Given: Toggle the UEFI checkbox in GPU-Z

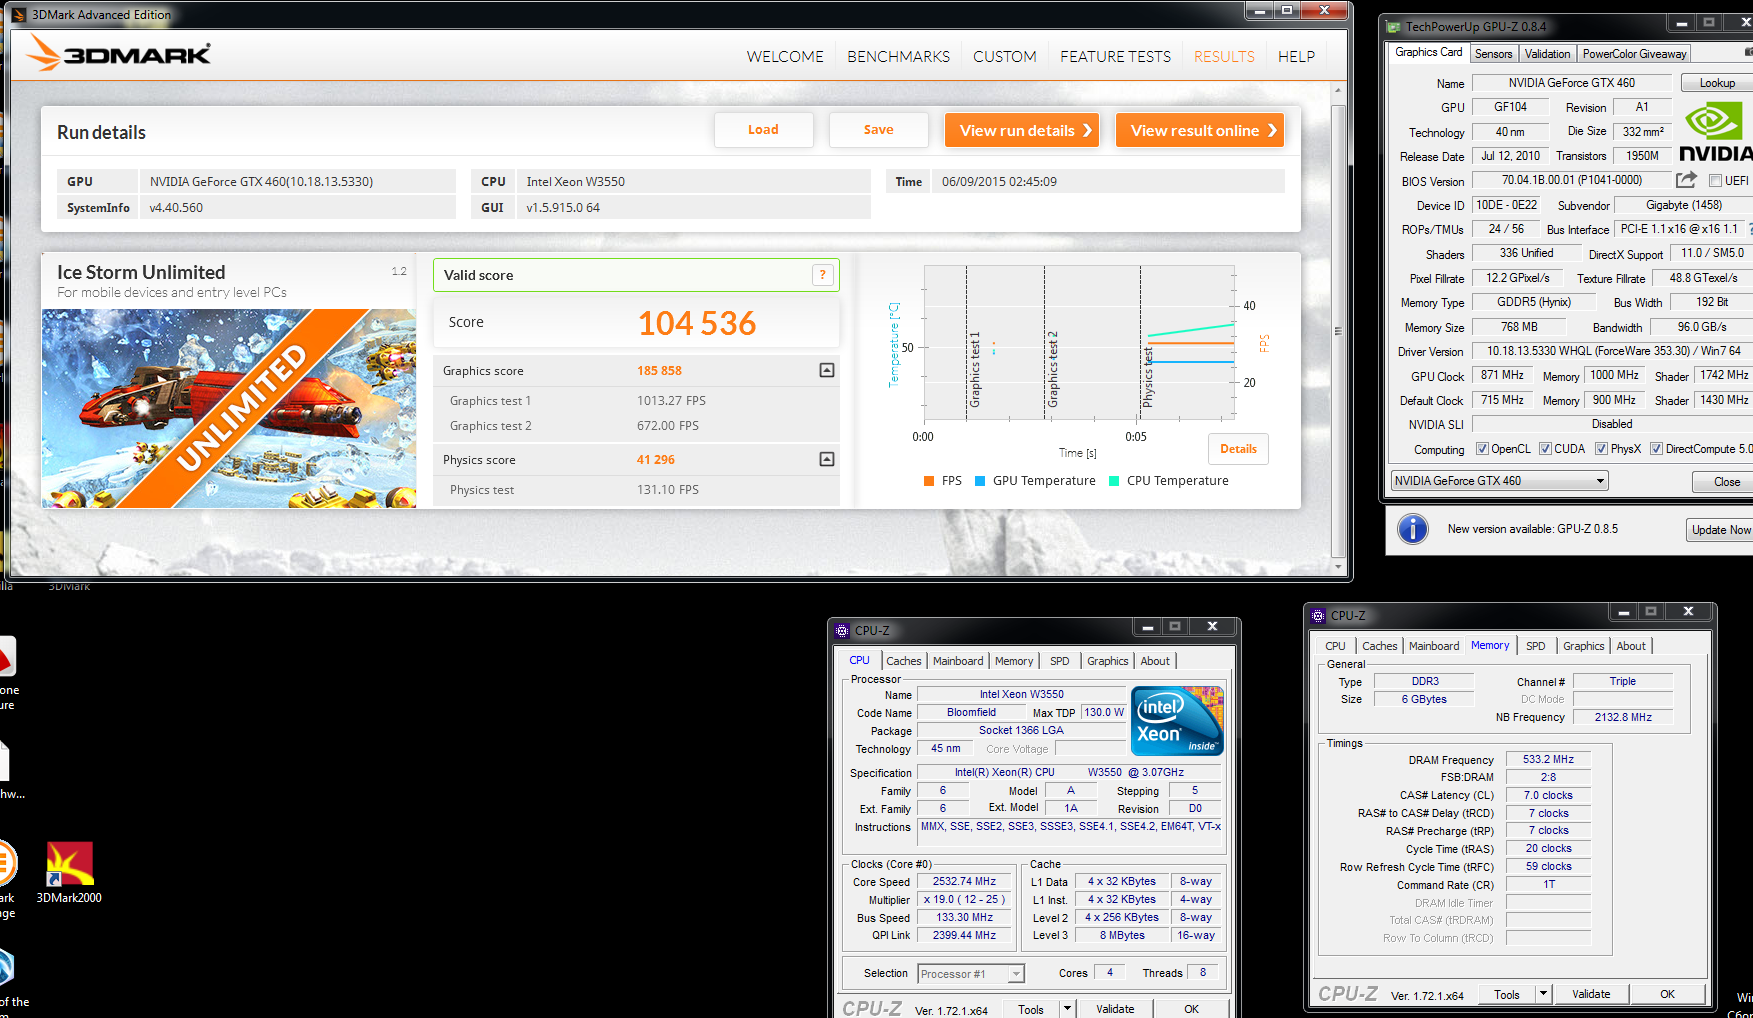Looking at the screenshot, I should coord(1715,181).
